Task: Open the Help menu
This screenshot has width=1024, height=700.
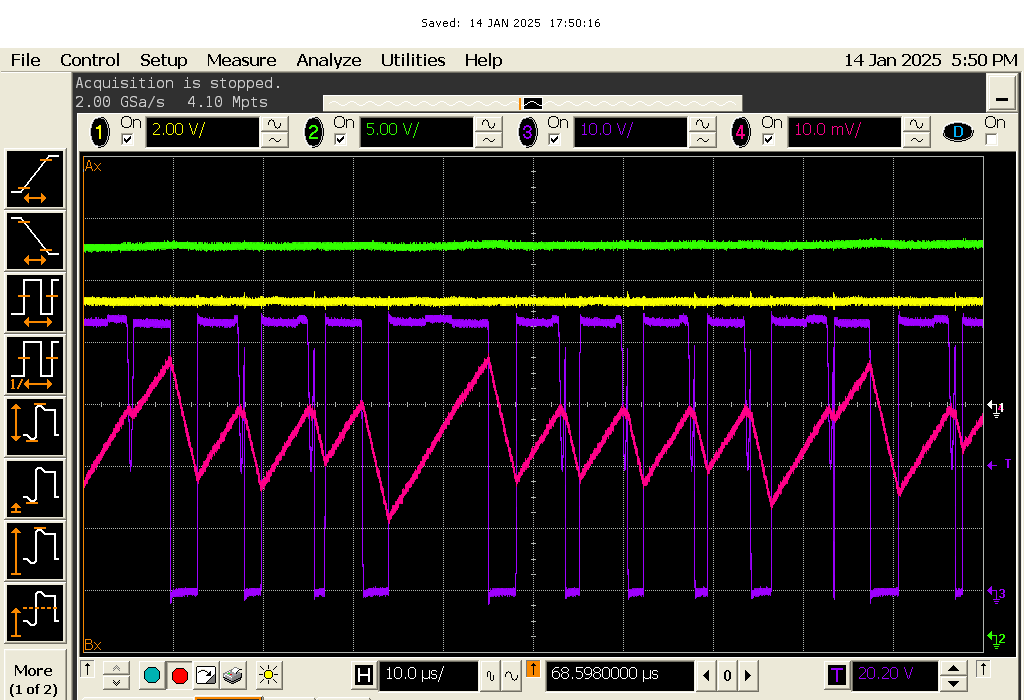Action: [x=483, y=60]
